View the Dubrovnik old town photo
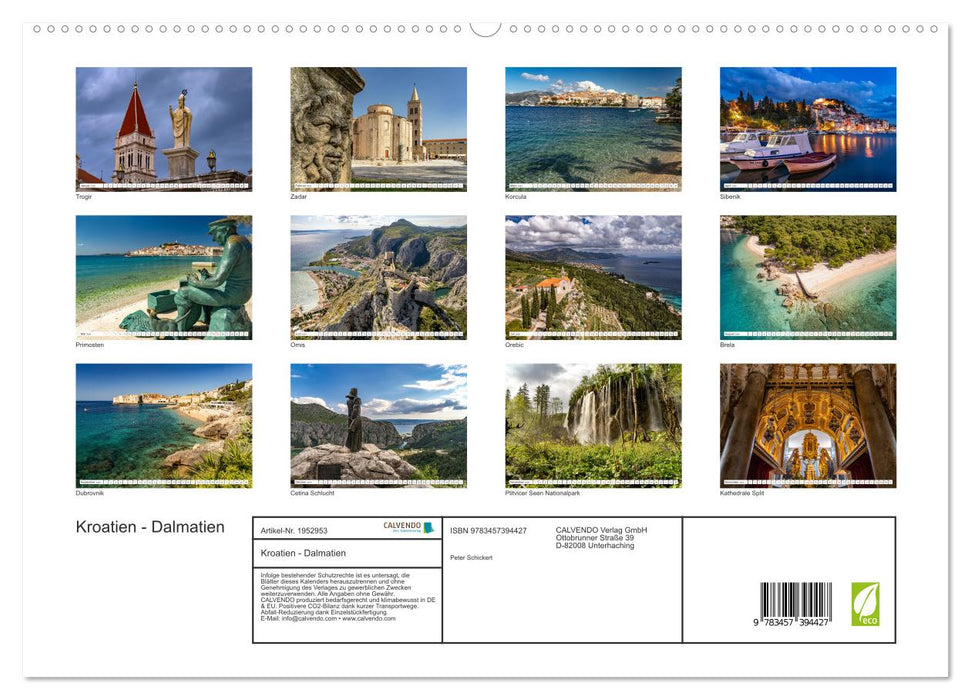The height and width of the screenshot is (700, 971). click(x=163, y=425)
